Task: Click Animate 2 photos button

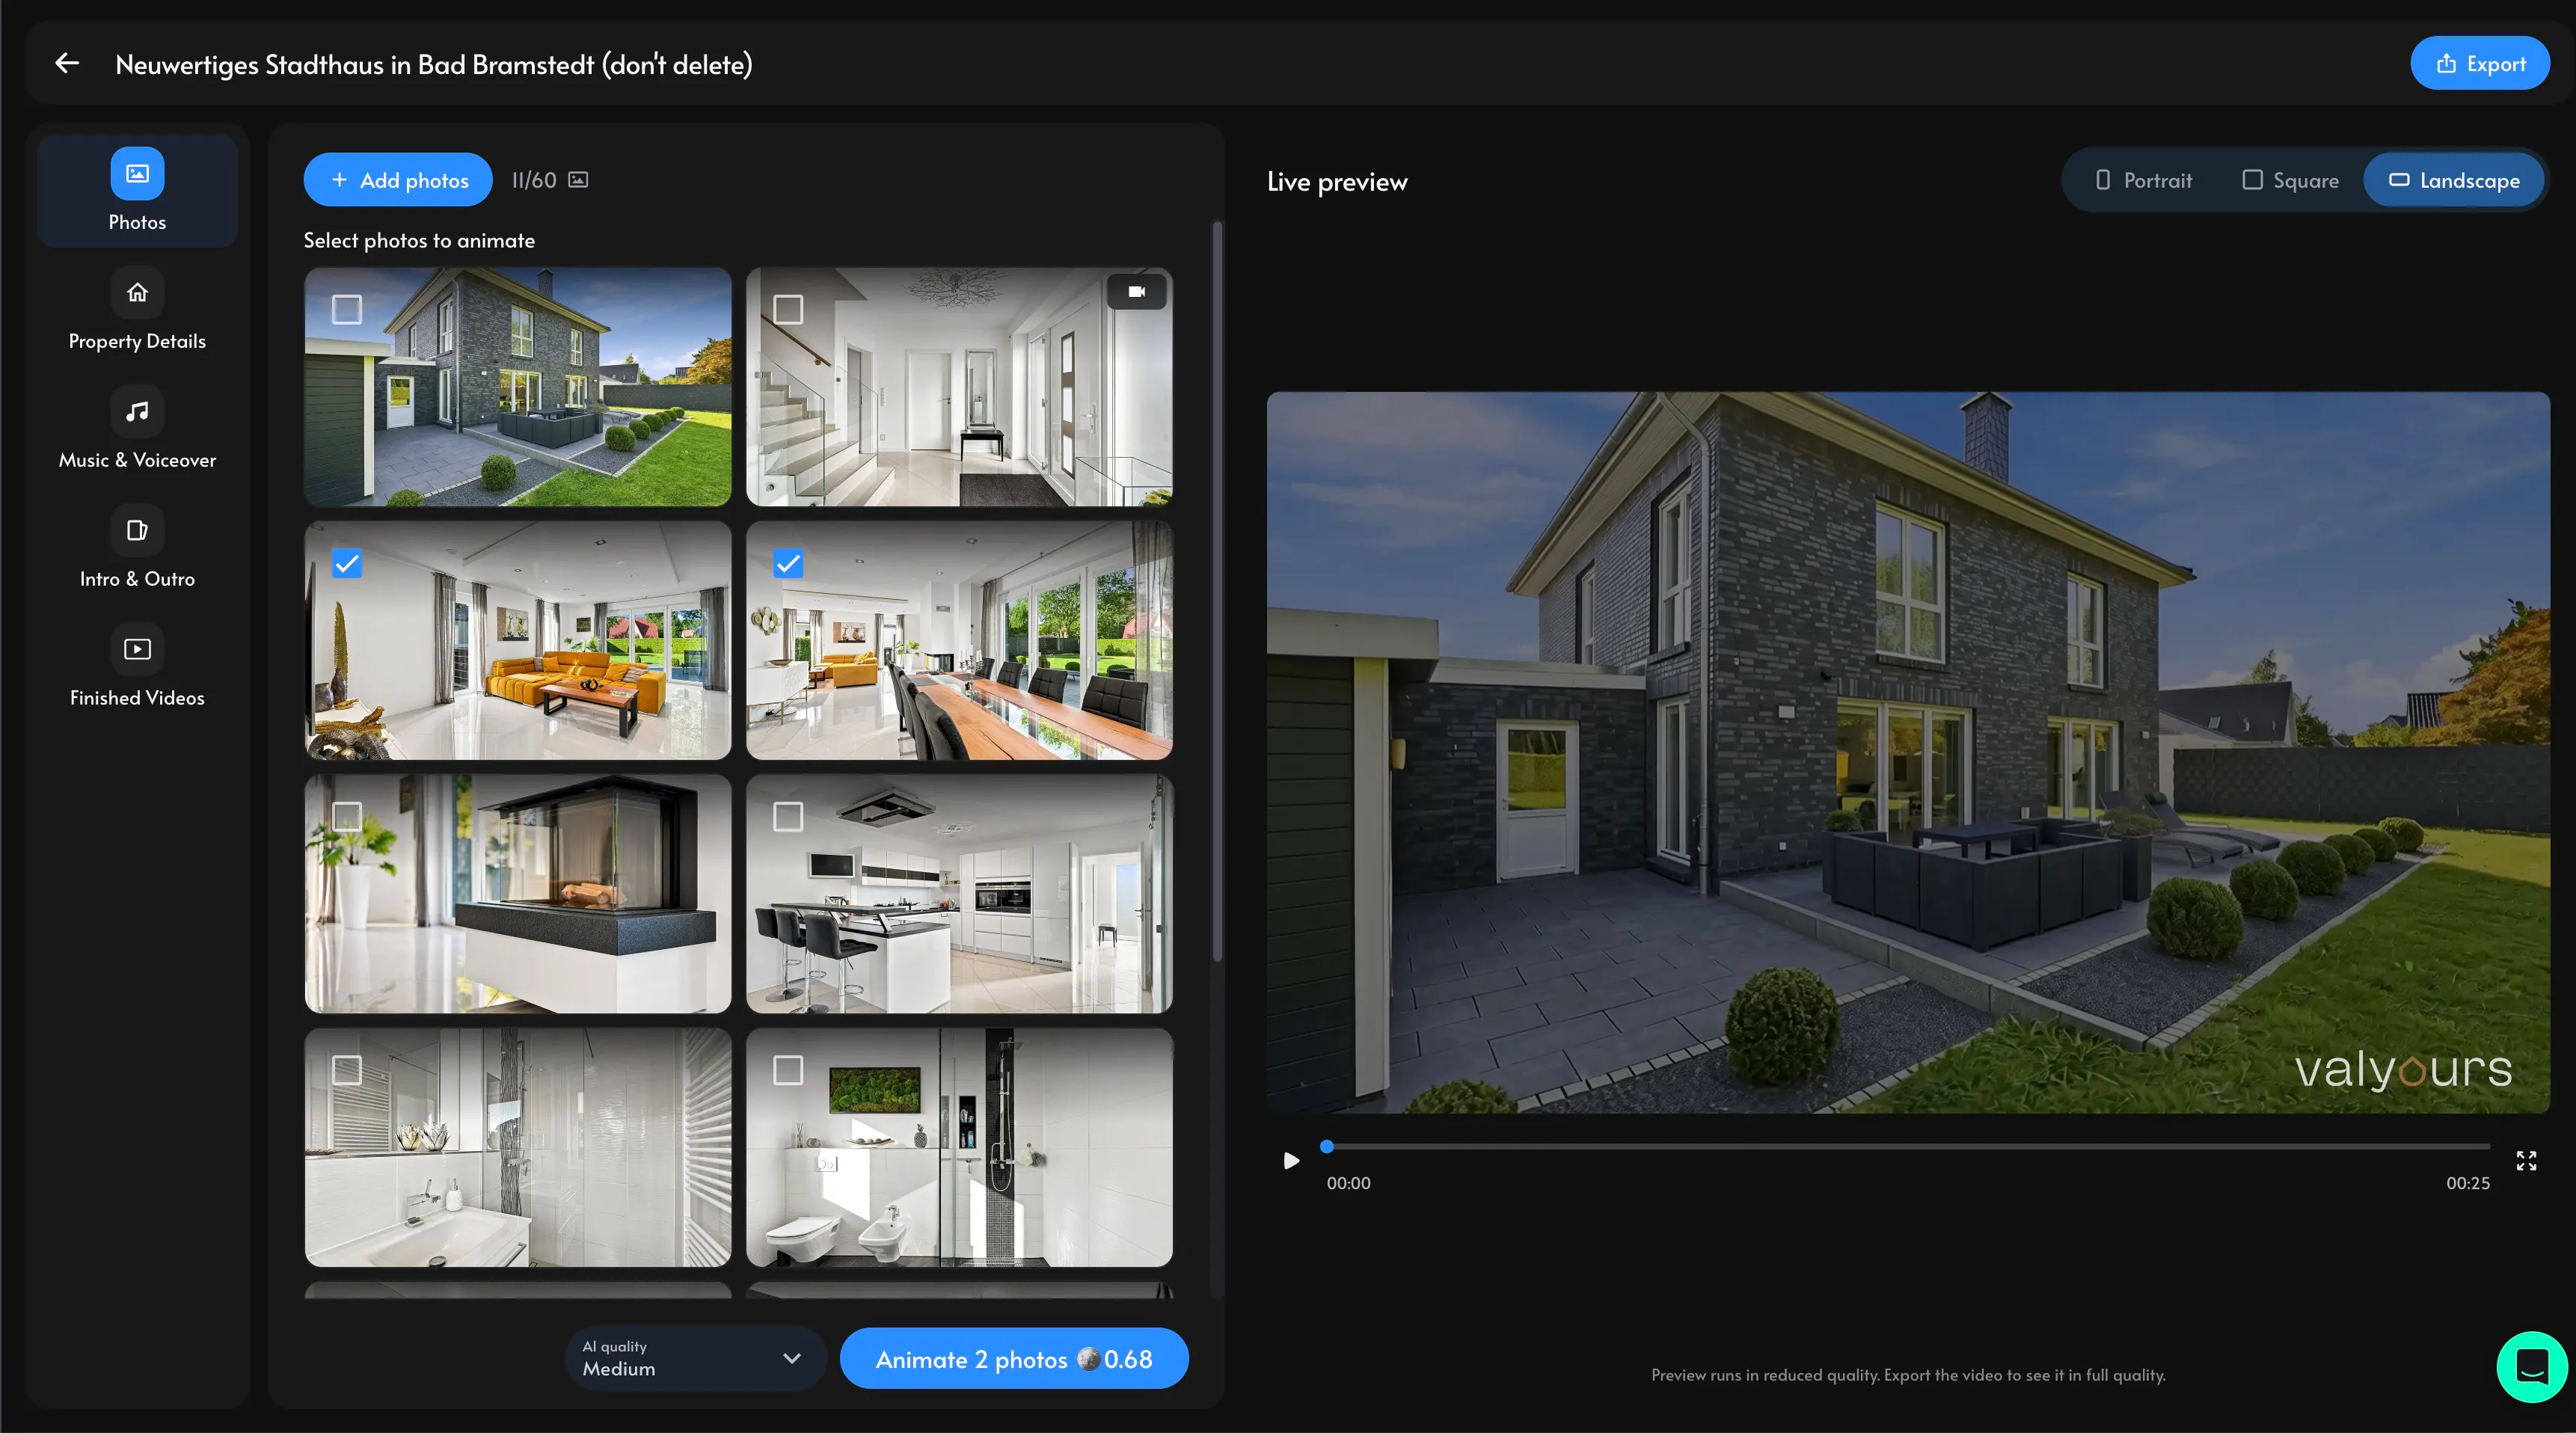Action: coord(1014,1359)
